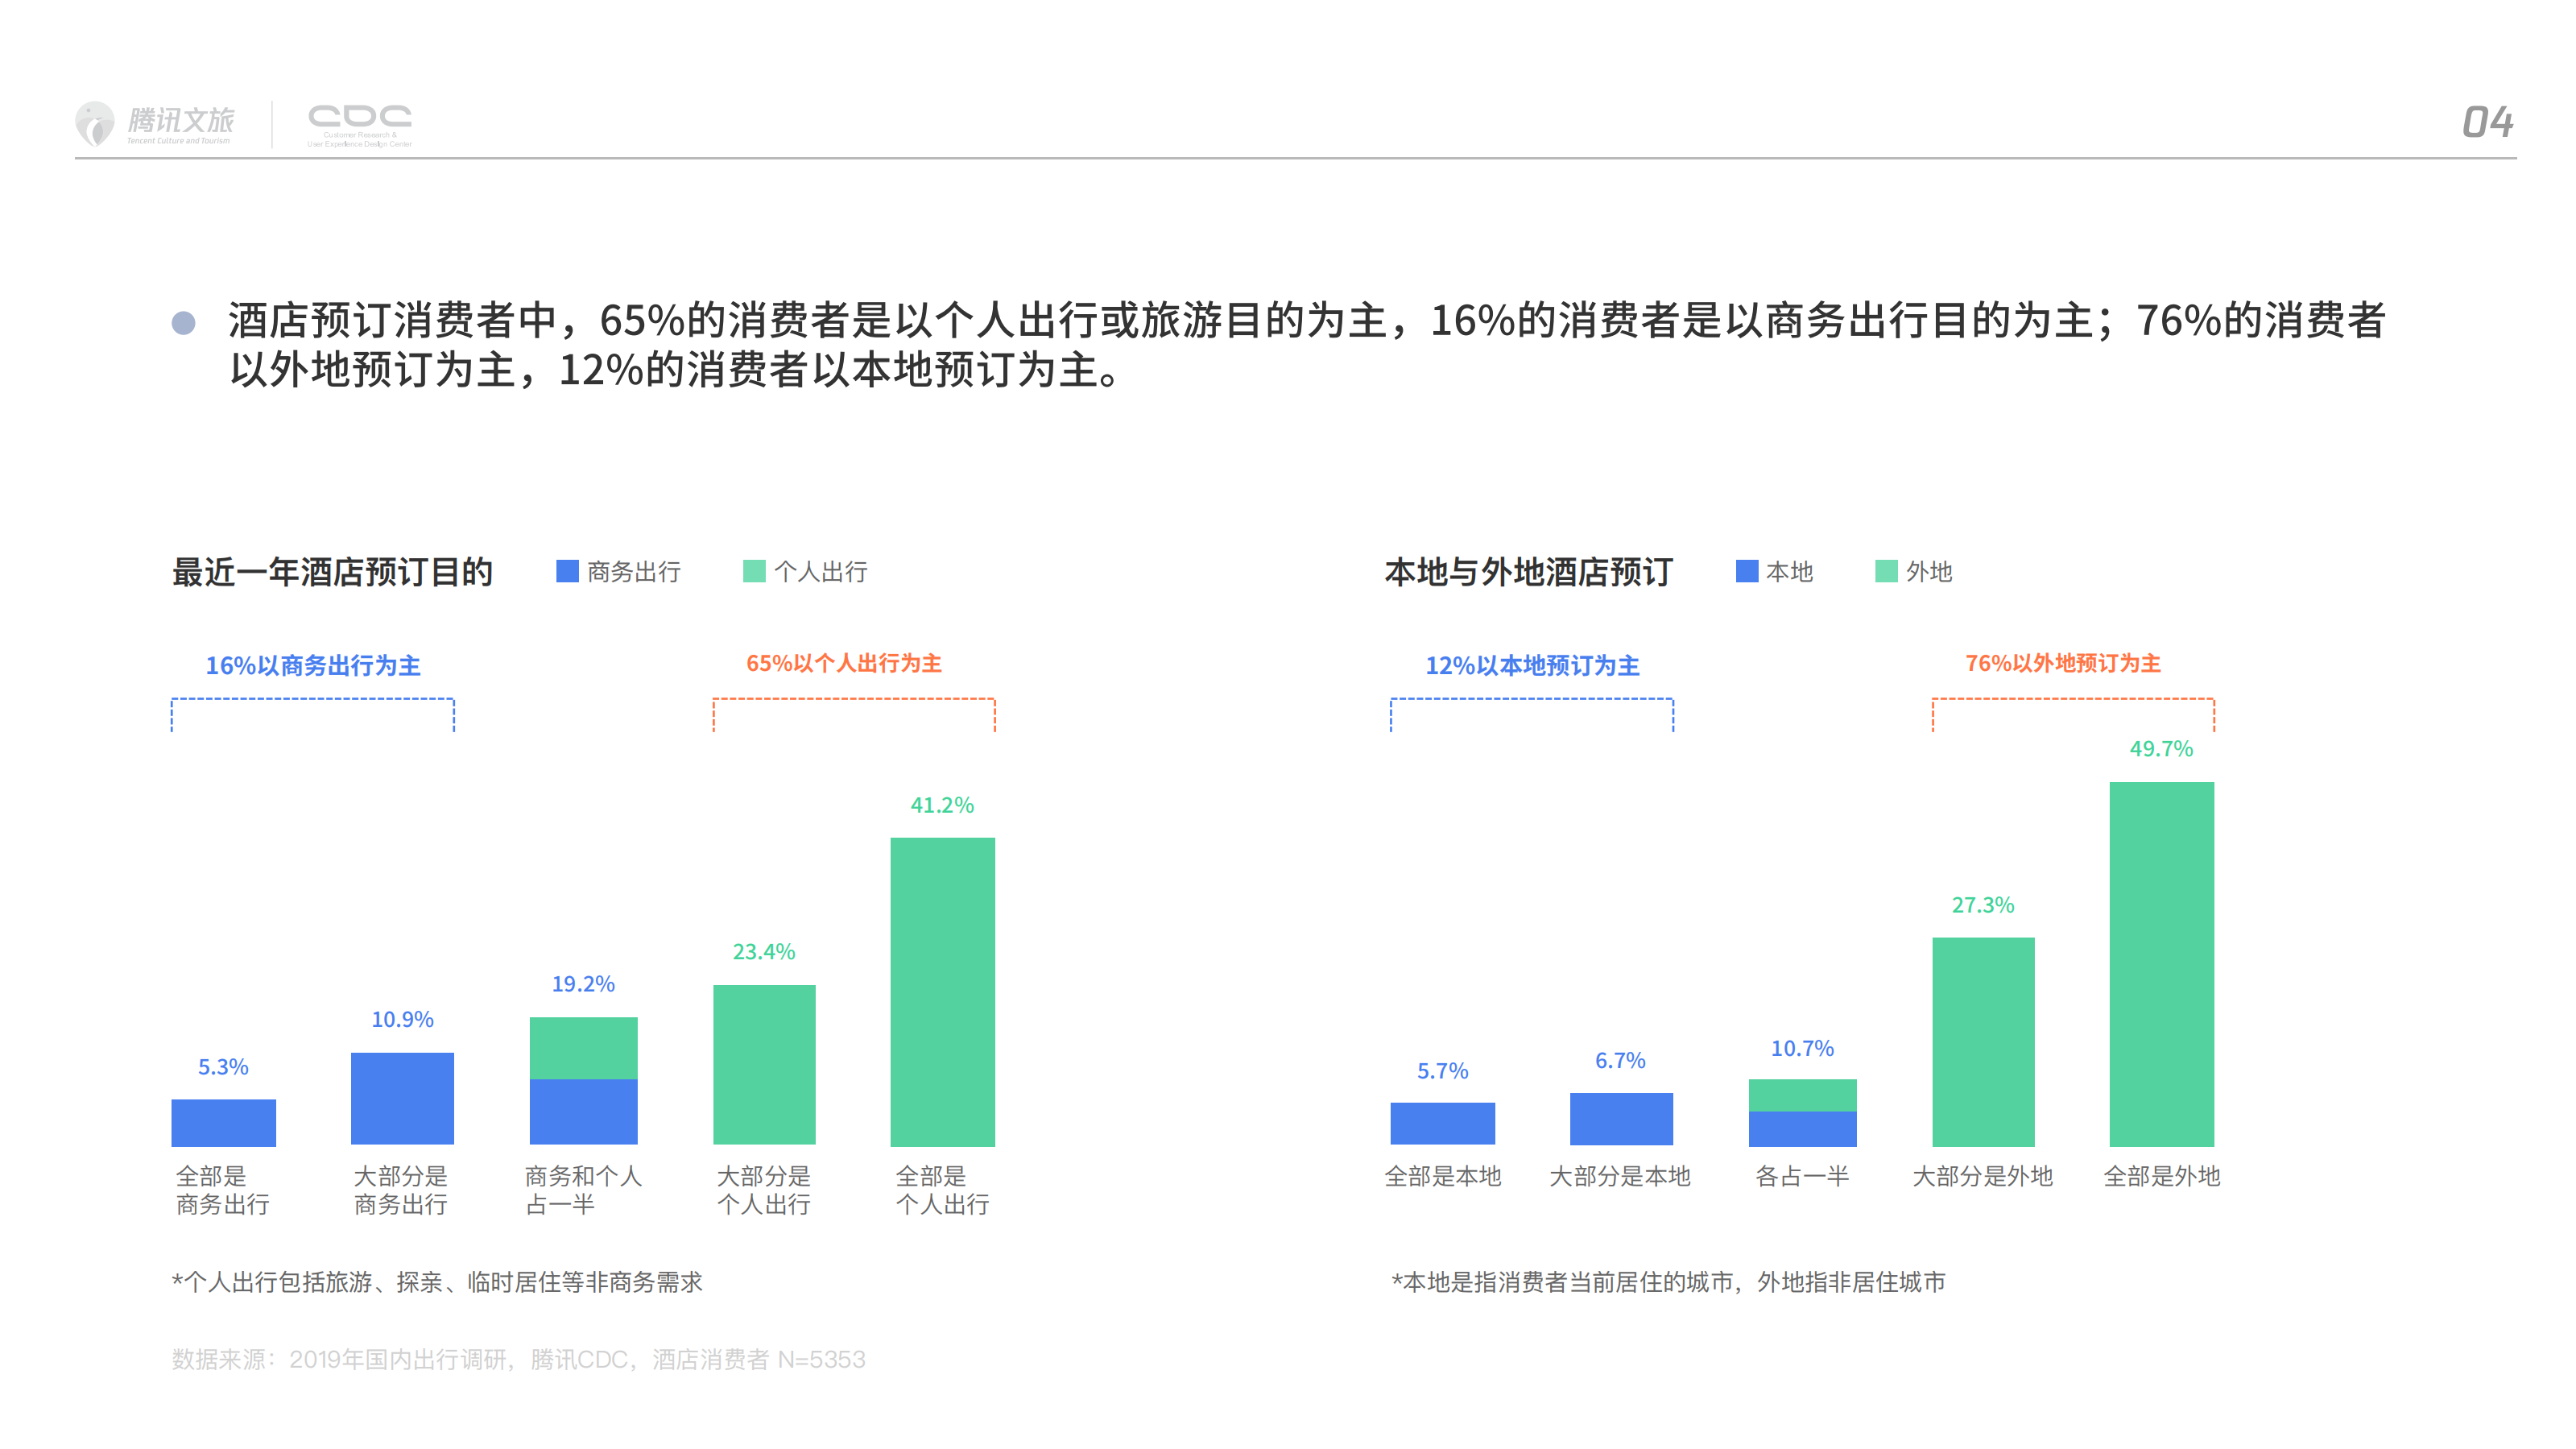The width and height of the screenshot is (2576, 1449).
Task: Toggle the 本地 legend entry
Action: coord(1780,571)
